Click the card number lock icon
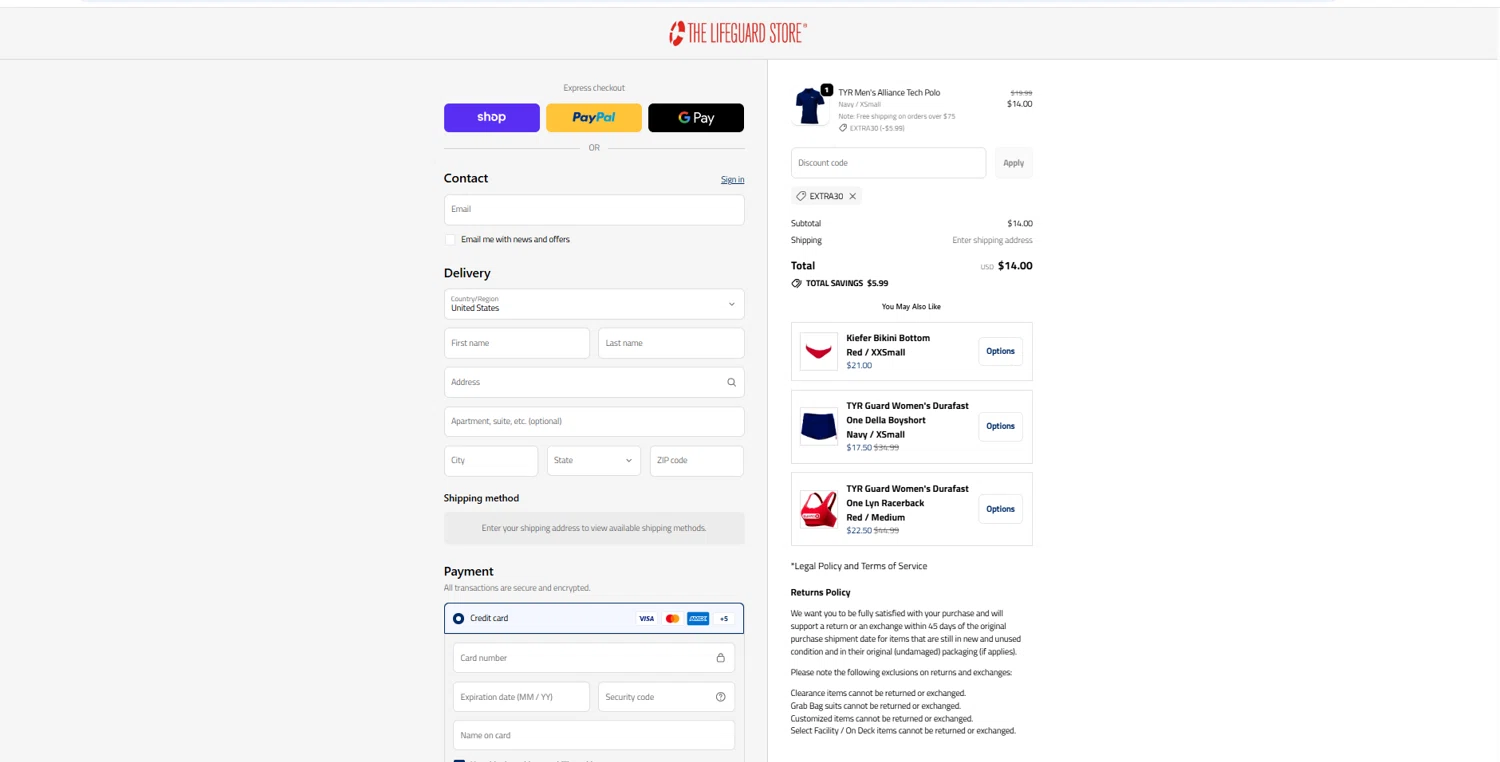This screenshot has width=1500, height=762. tap(720, 658)
